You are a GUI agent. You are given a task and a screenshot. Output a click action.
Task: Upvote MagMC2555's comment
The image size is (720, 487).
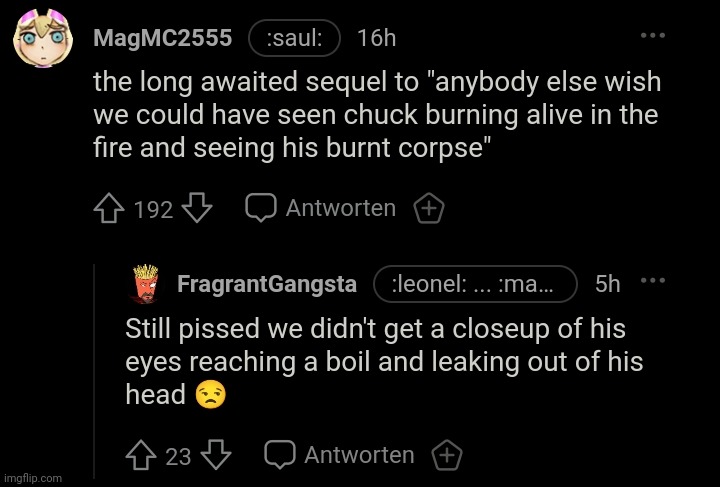pyautogui.click(x=108, y=209)
